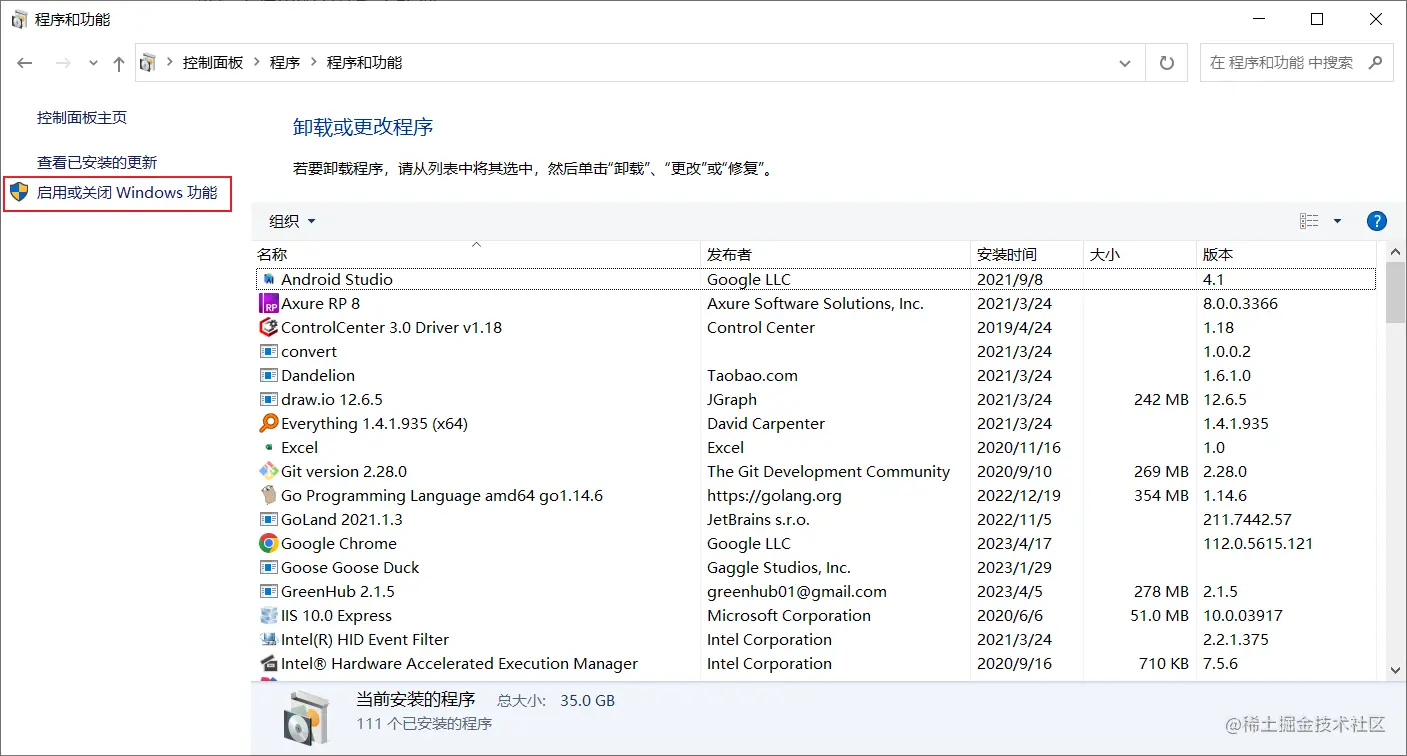Open 查看已安装的更新 link
This screenshot has height=756, width=1407.
97,162
